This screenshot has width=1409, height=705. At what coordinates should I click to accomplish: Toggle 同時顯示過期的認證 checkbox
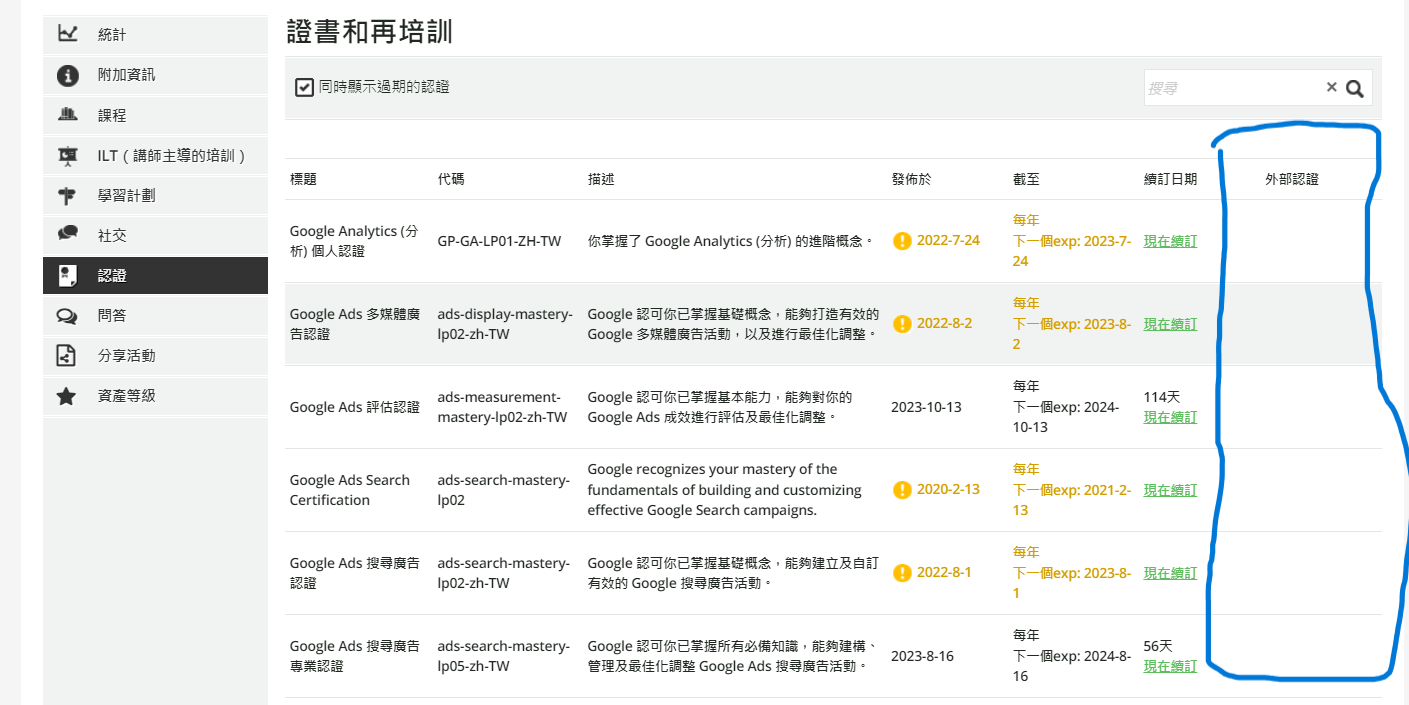pos(305,88)
